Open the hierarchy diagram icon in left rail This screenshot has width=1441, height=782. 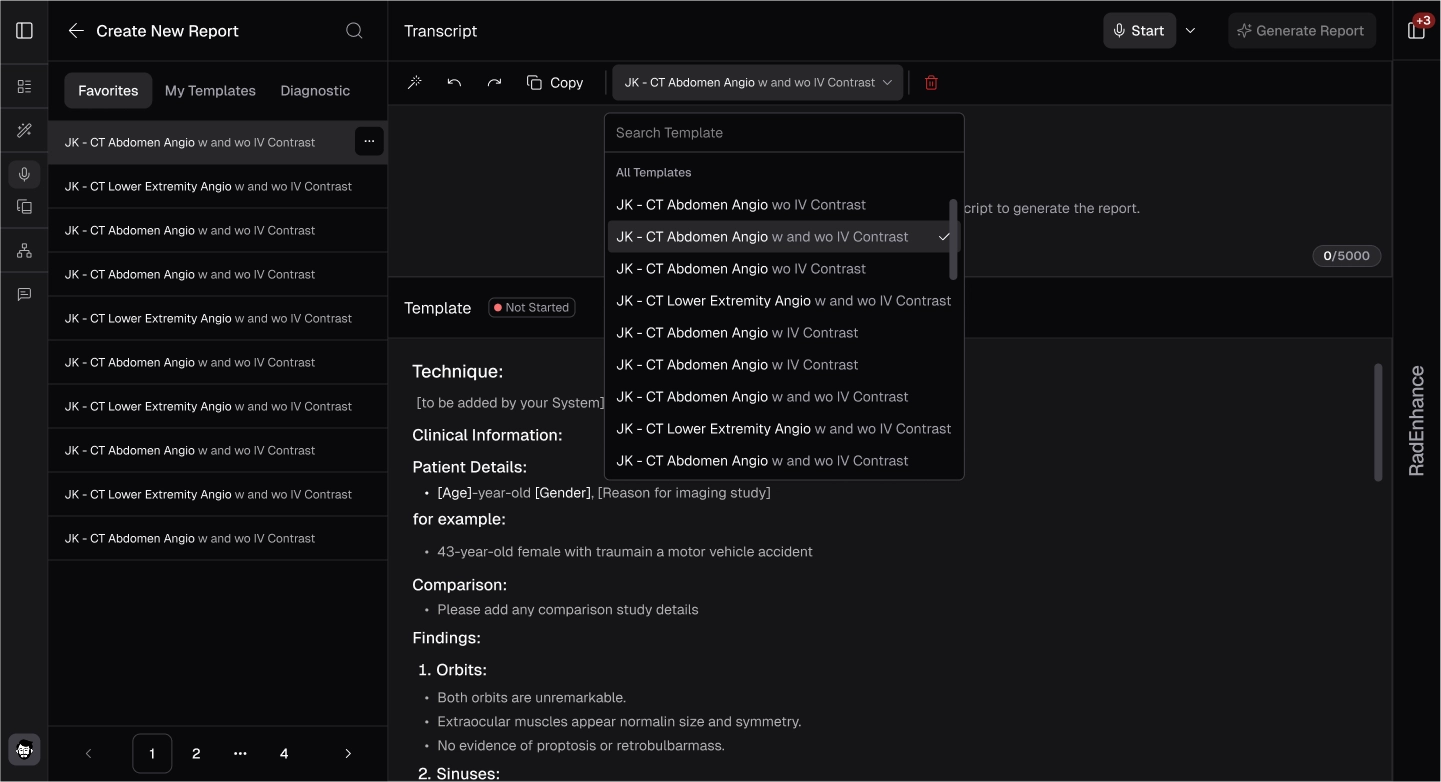(25, 250)
